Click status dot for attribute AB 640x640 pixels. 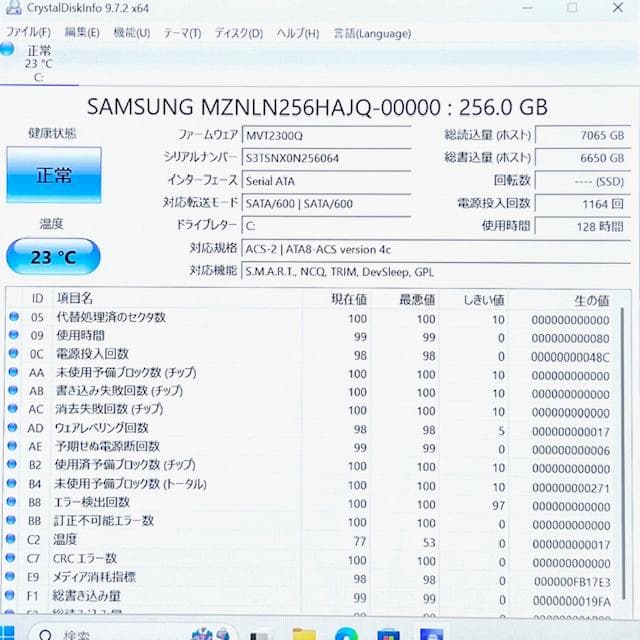coord(13,390)
